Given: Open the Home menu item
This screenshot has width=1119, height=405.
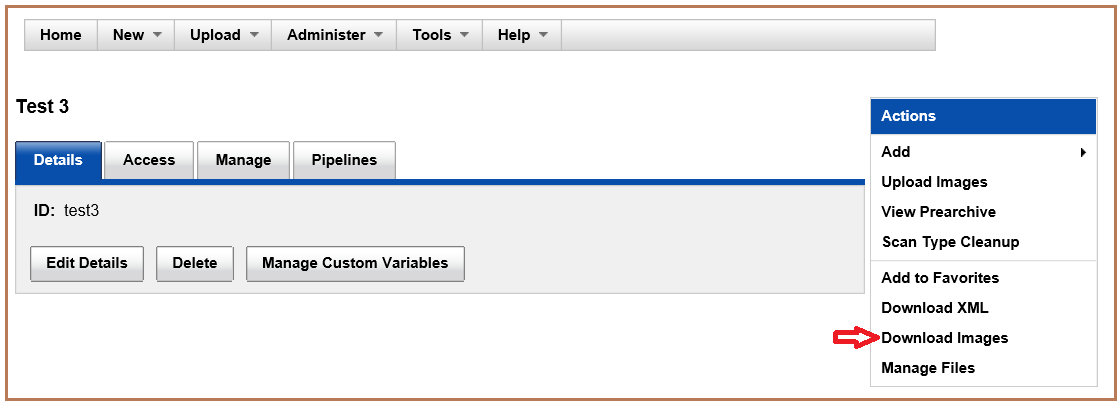Looking at the screenshot, I should coord(60,35).
